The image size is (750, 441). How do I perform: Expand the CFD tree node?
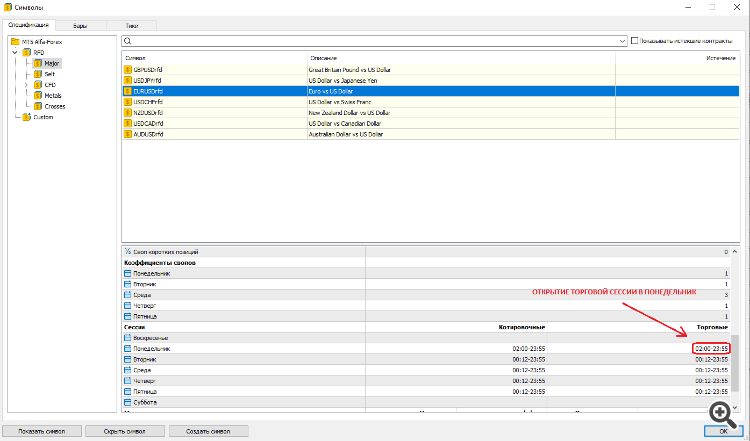pyautogui.click(x=26, y=85)
